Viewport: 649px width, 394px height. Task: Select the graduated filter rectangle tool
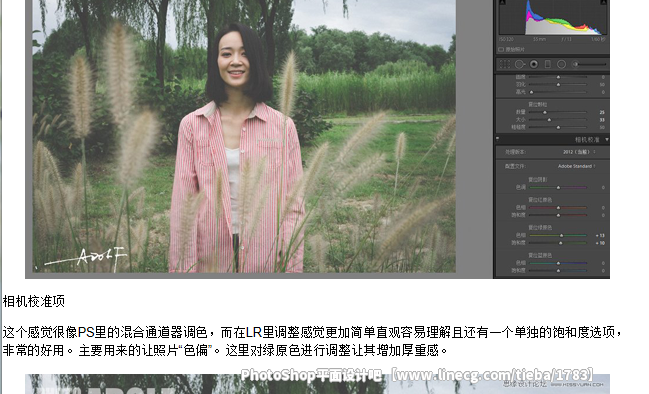point(548,64)
